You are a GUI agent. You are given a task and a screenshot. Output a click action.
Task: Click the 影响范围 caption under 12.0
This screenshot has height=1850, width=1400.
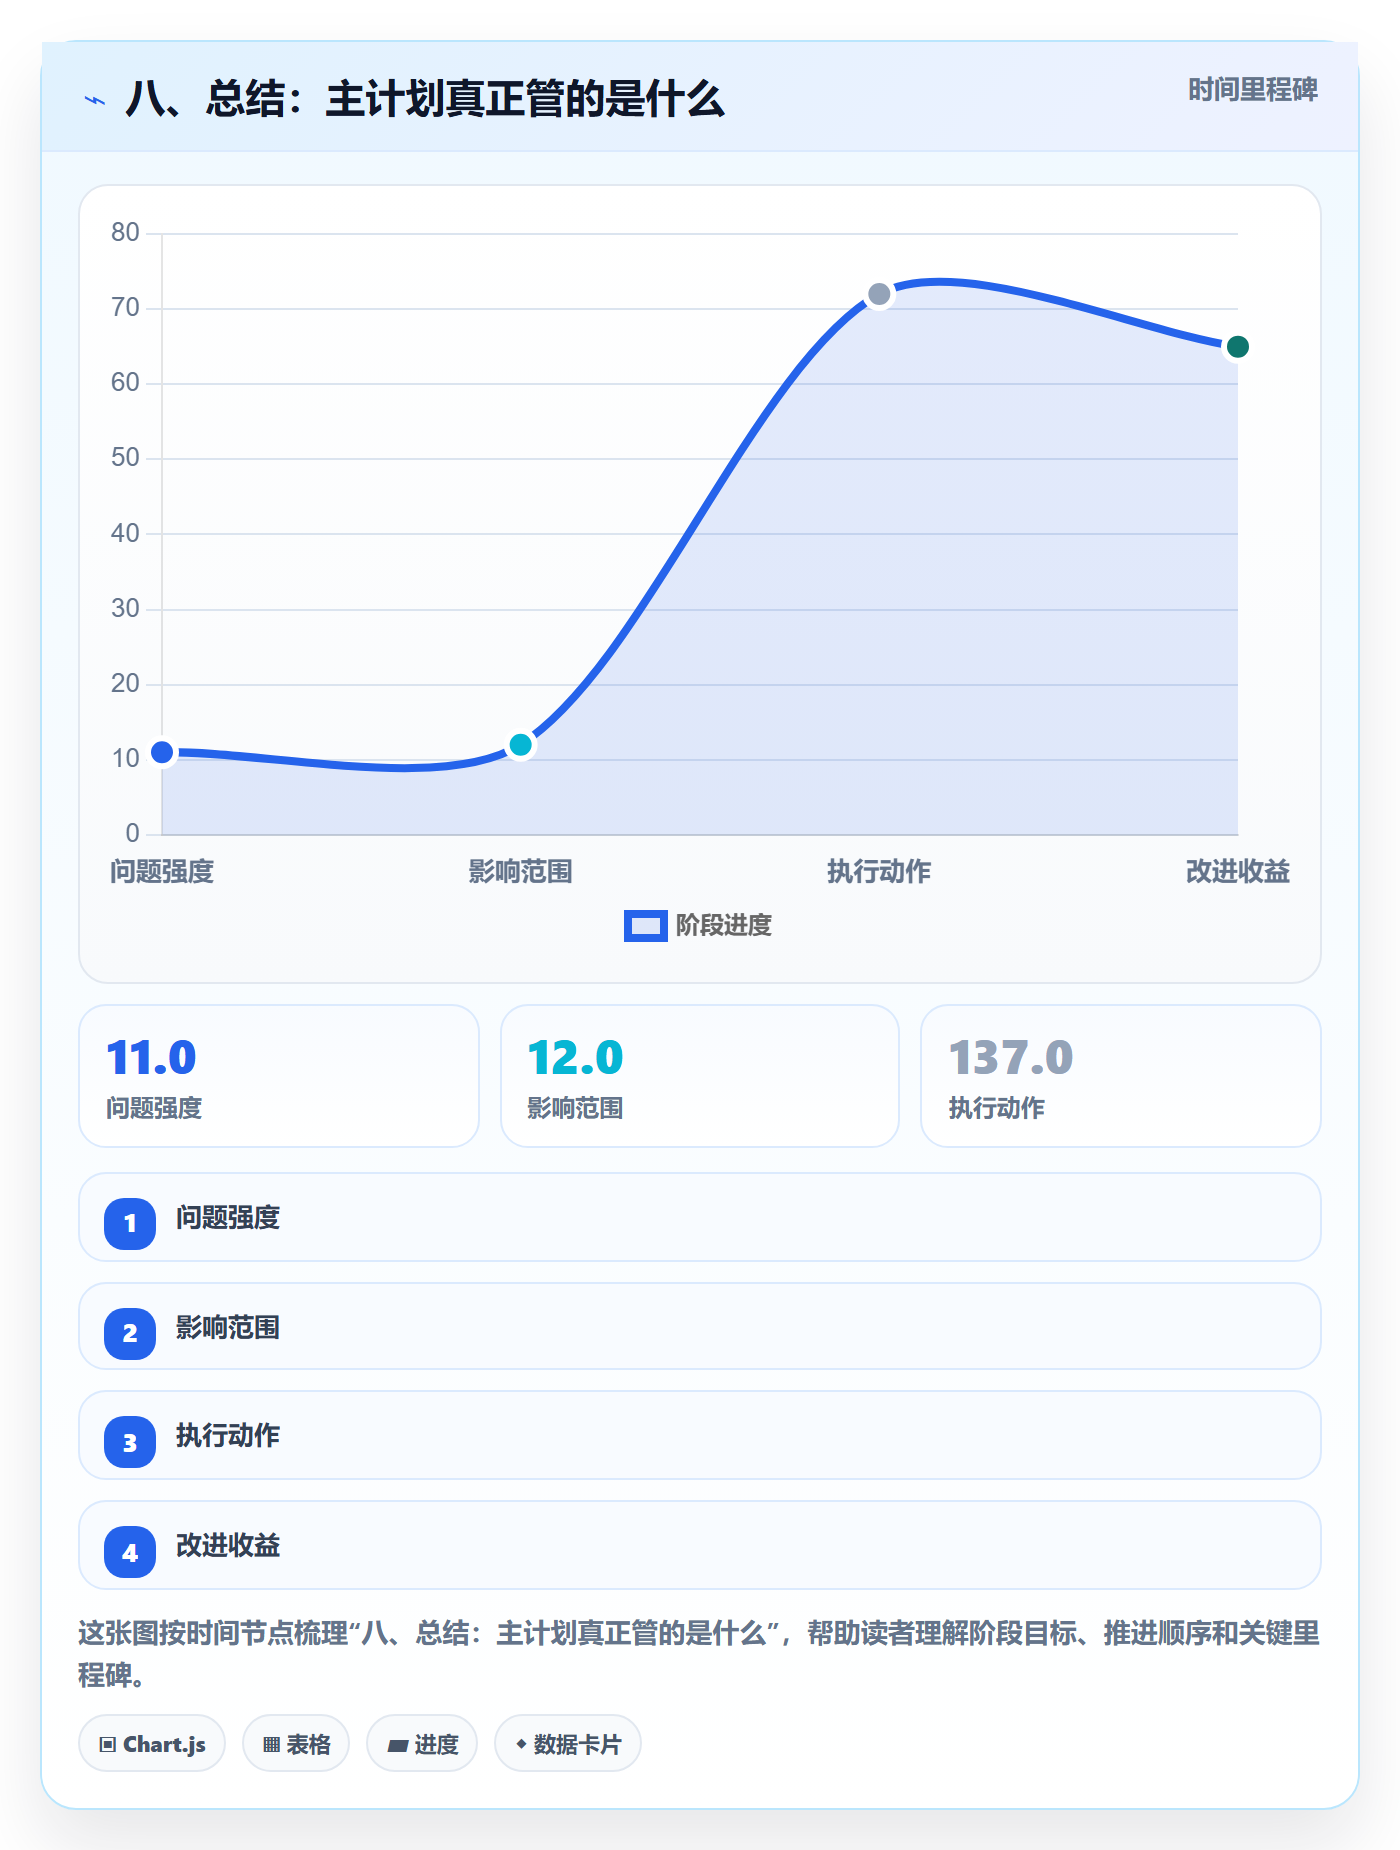[575, 1108]
